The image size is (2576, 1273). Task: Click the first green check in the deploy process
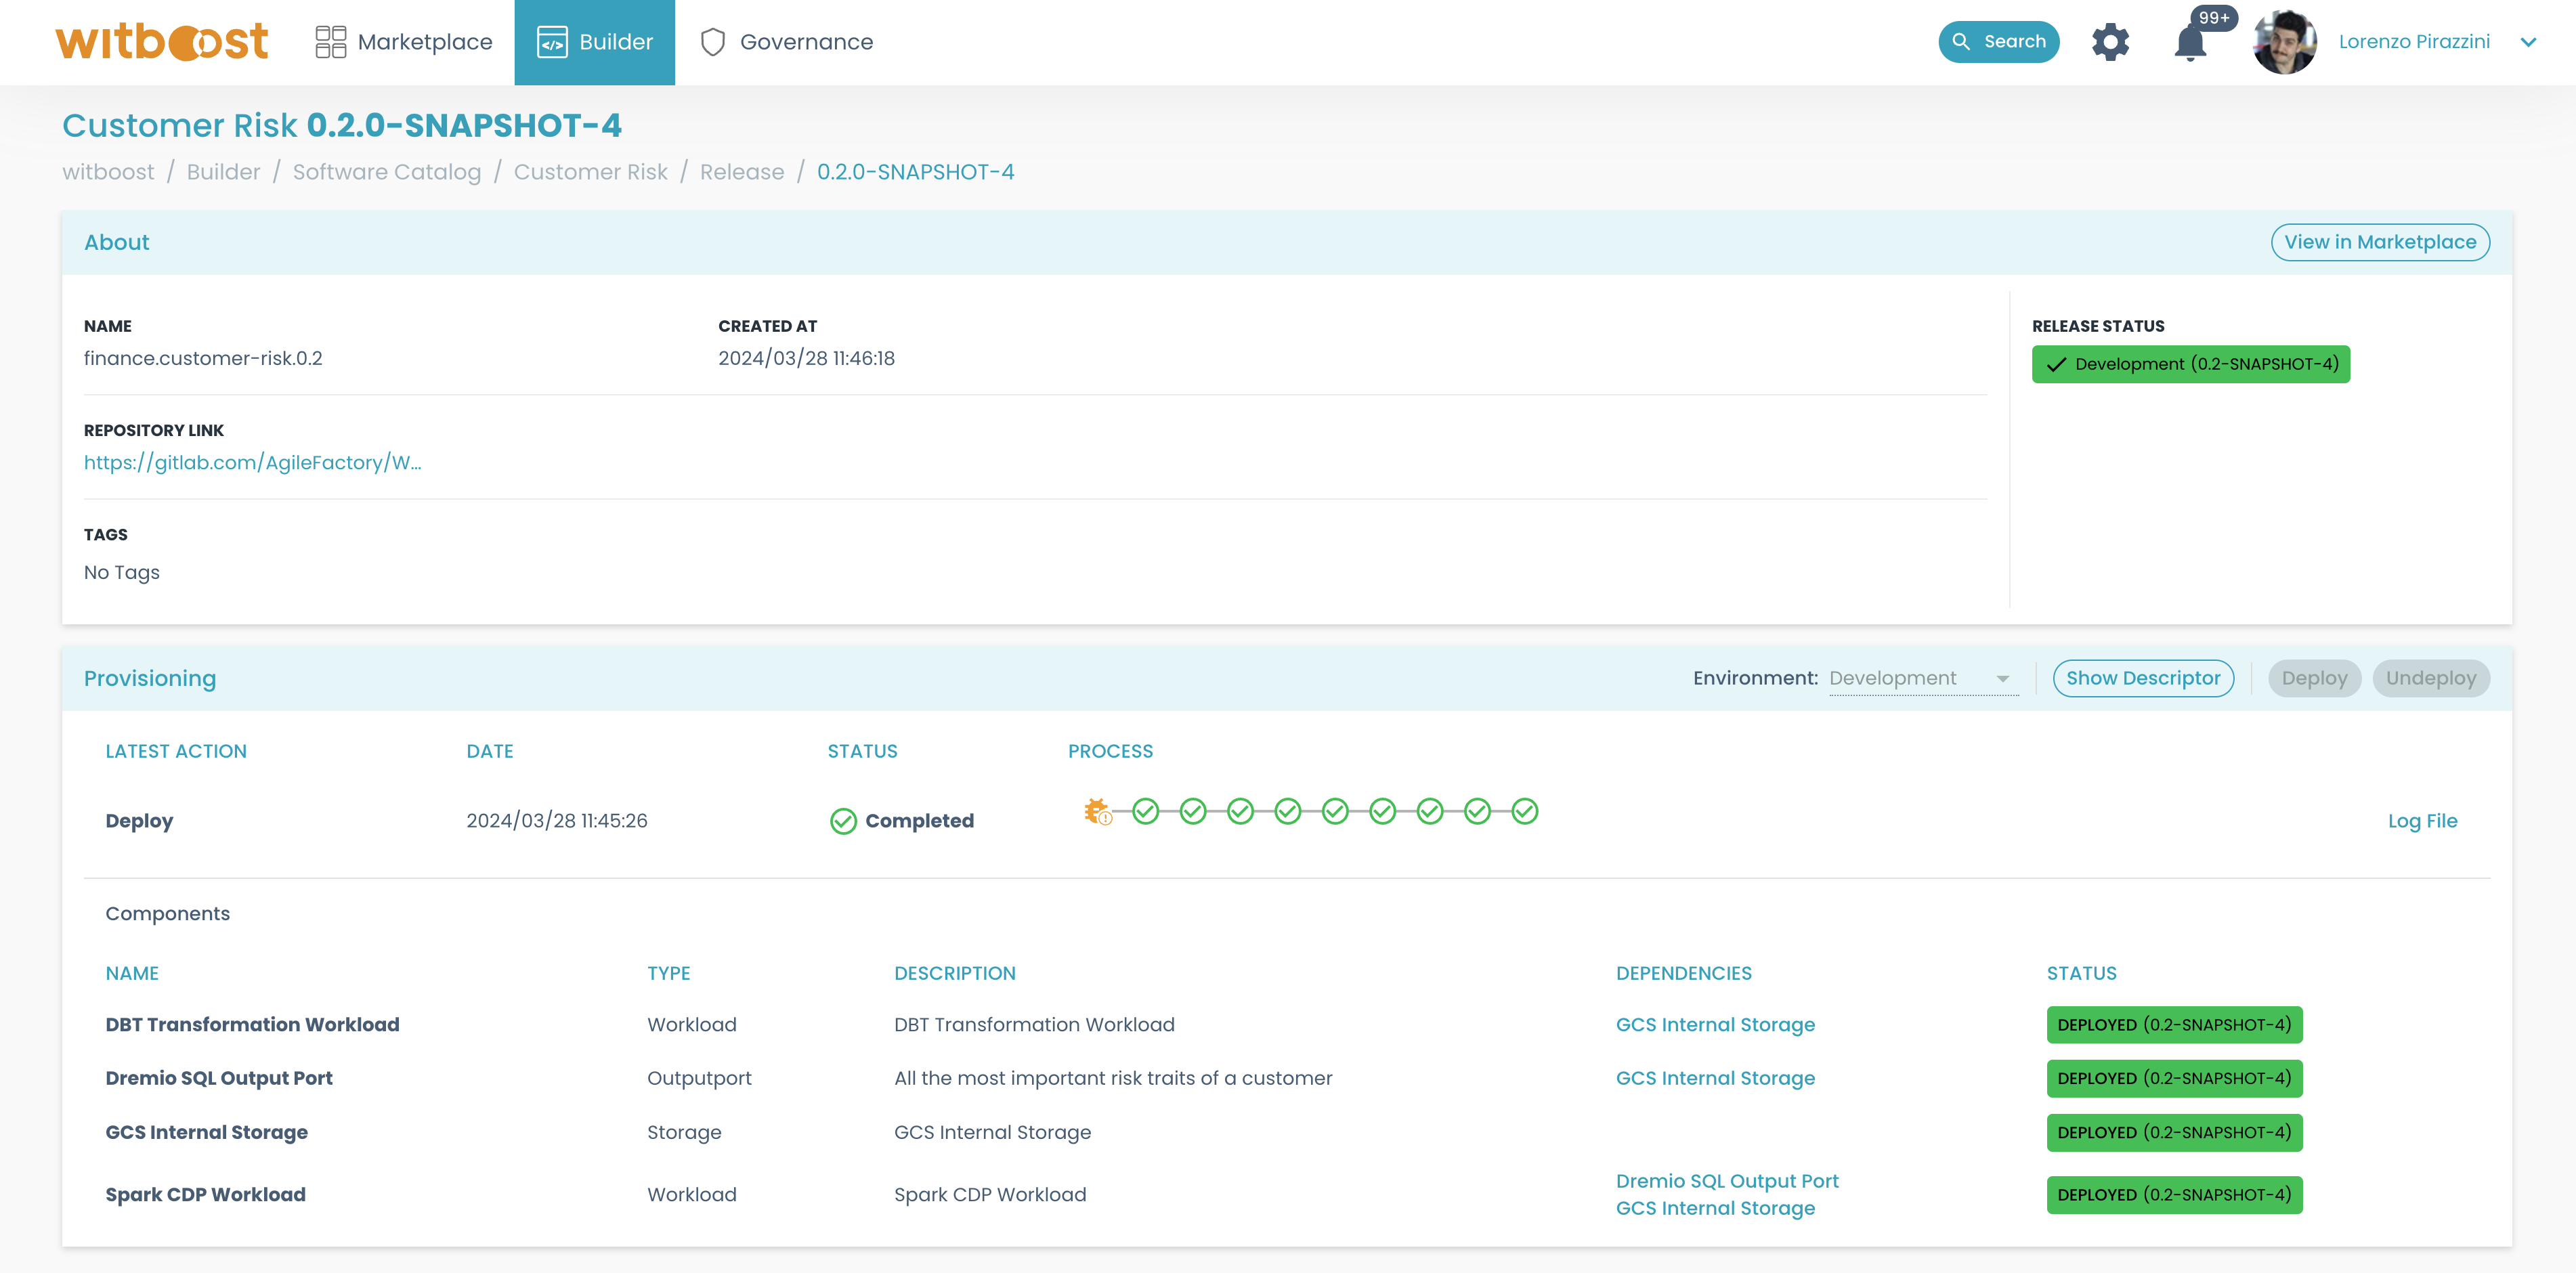(1147, 811)
